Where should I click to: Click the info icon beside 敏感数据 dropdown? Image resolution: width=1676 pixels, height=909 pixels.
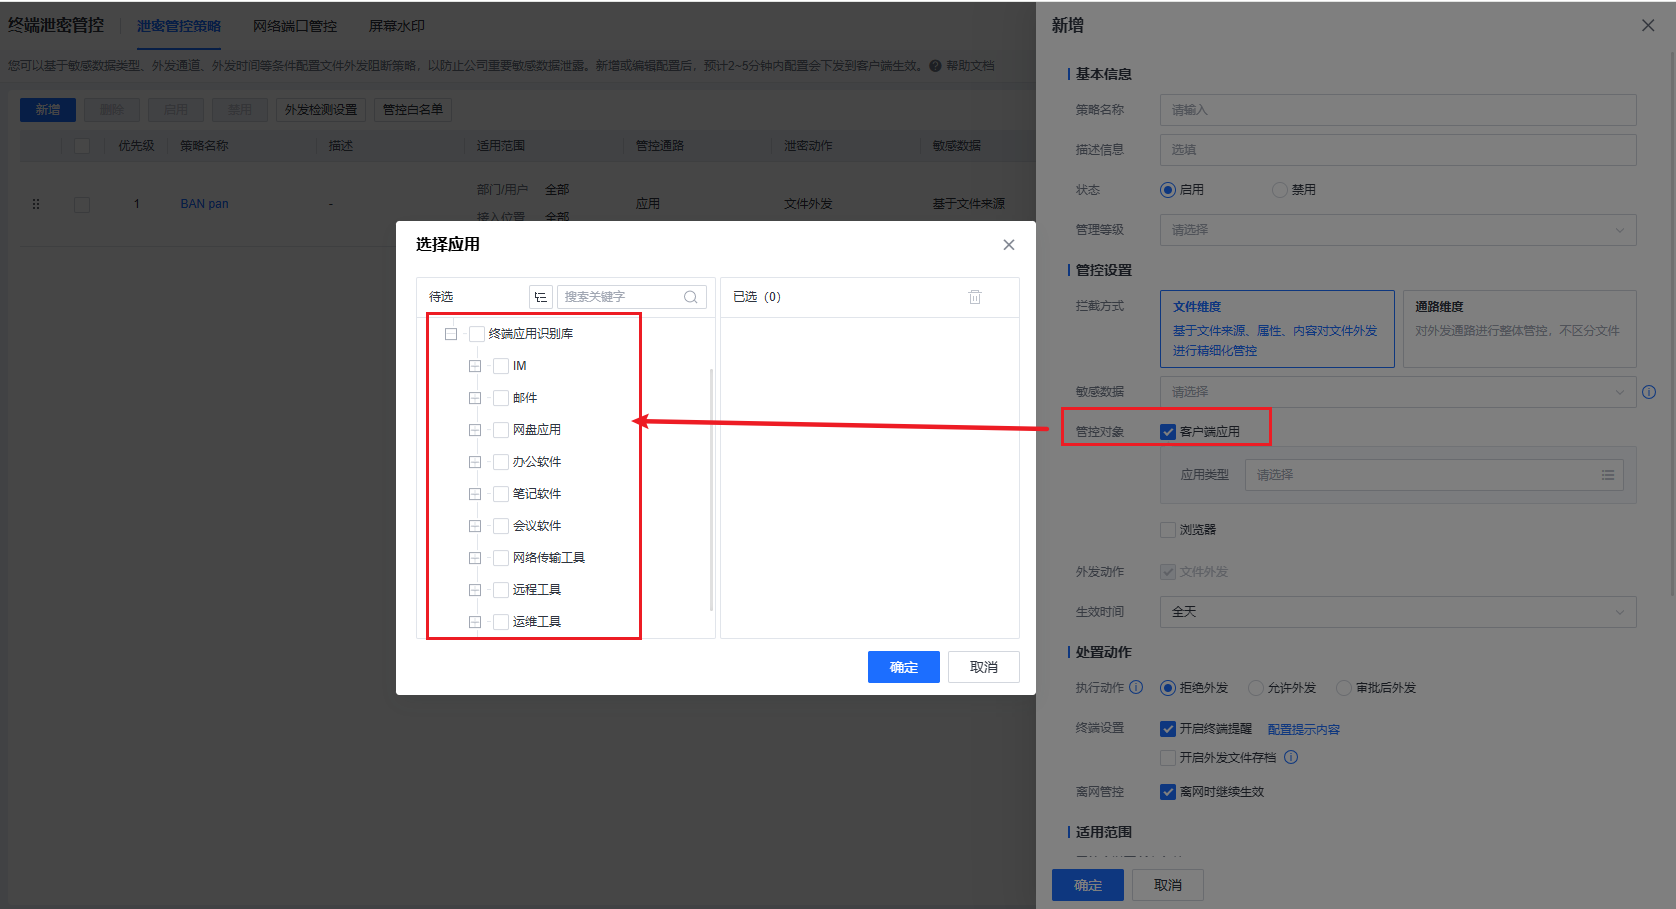[1649, 392]
